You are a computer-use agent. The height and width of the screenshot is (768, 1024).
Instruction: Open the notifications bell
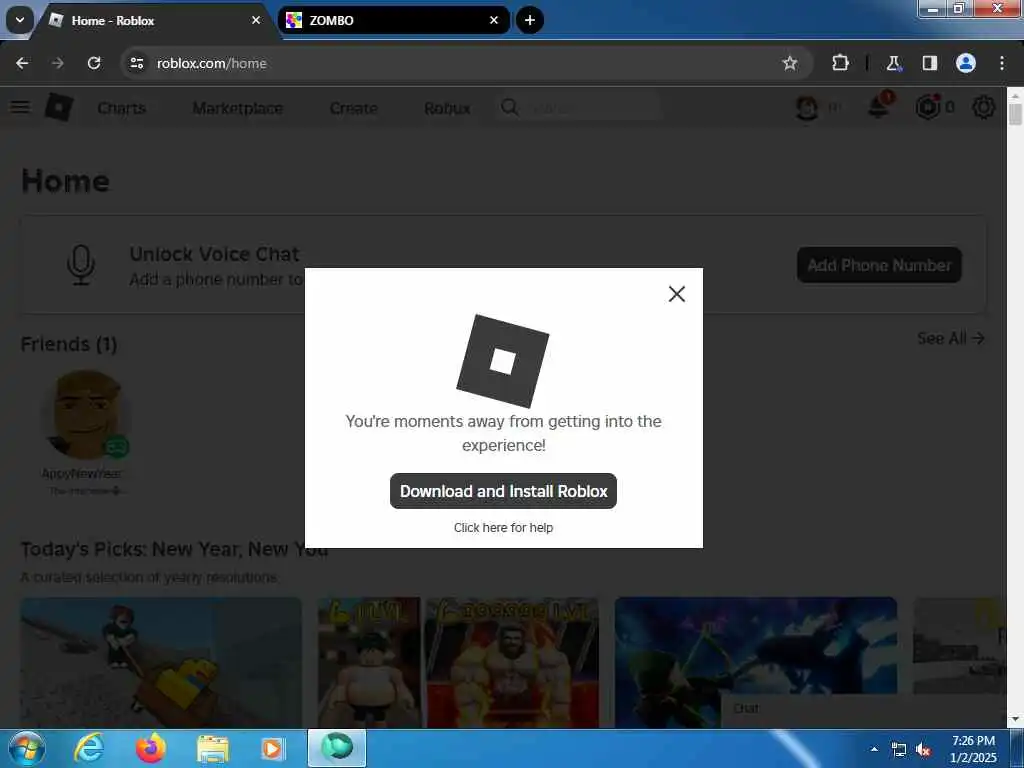[879, 106]
